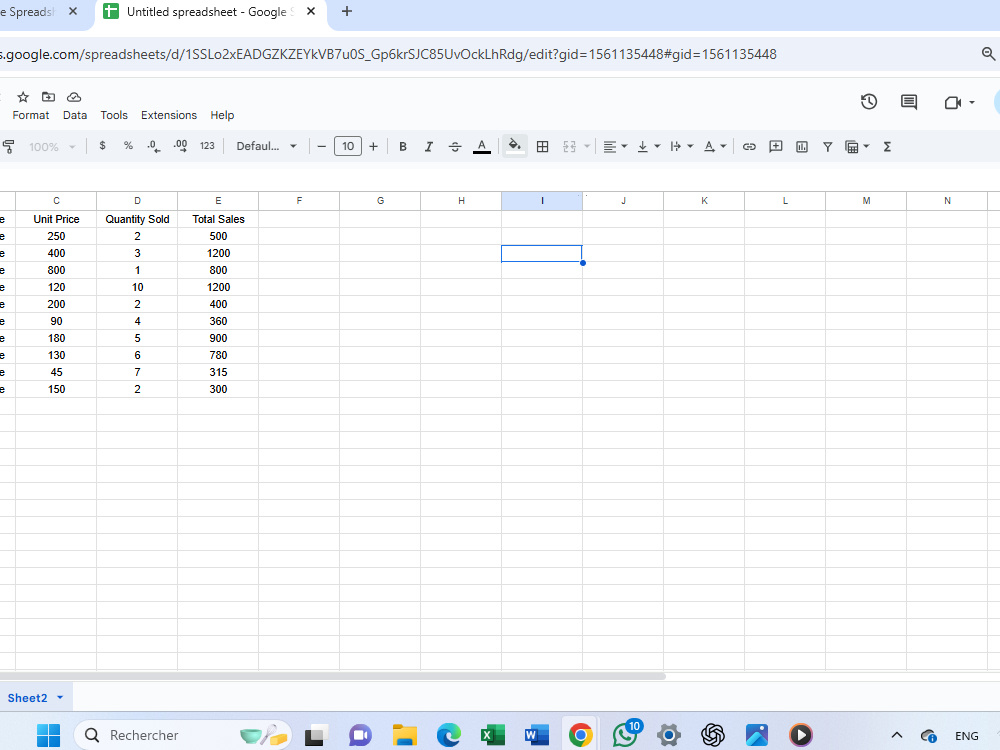The image size is (1000, 750).
Task: Toggle italic formatting
Action: click(429, 147)
